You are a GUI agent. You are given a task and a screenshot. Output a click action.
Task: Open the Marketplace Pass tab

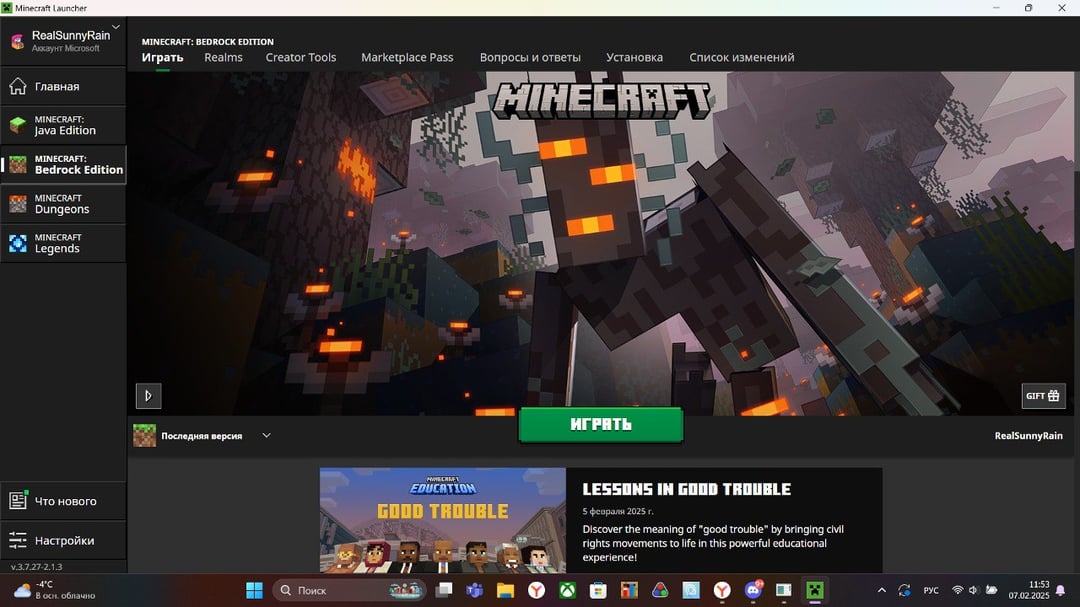407,57
